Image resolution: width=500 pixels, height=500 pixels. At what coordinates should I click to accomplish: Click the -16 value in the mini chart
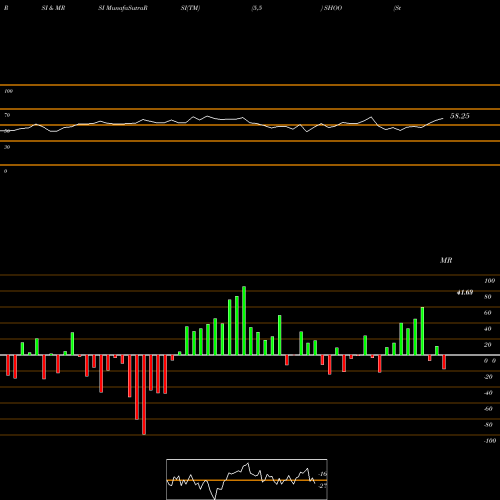[323, 474]
